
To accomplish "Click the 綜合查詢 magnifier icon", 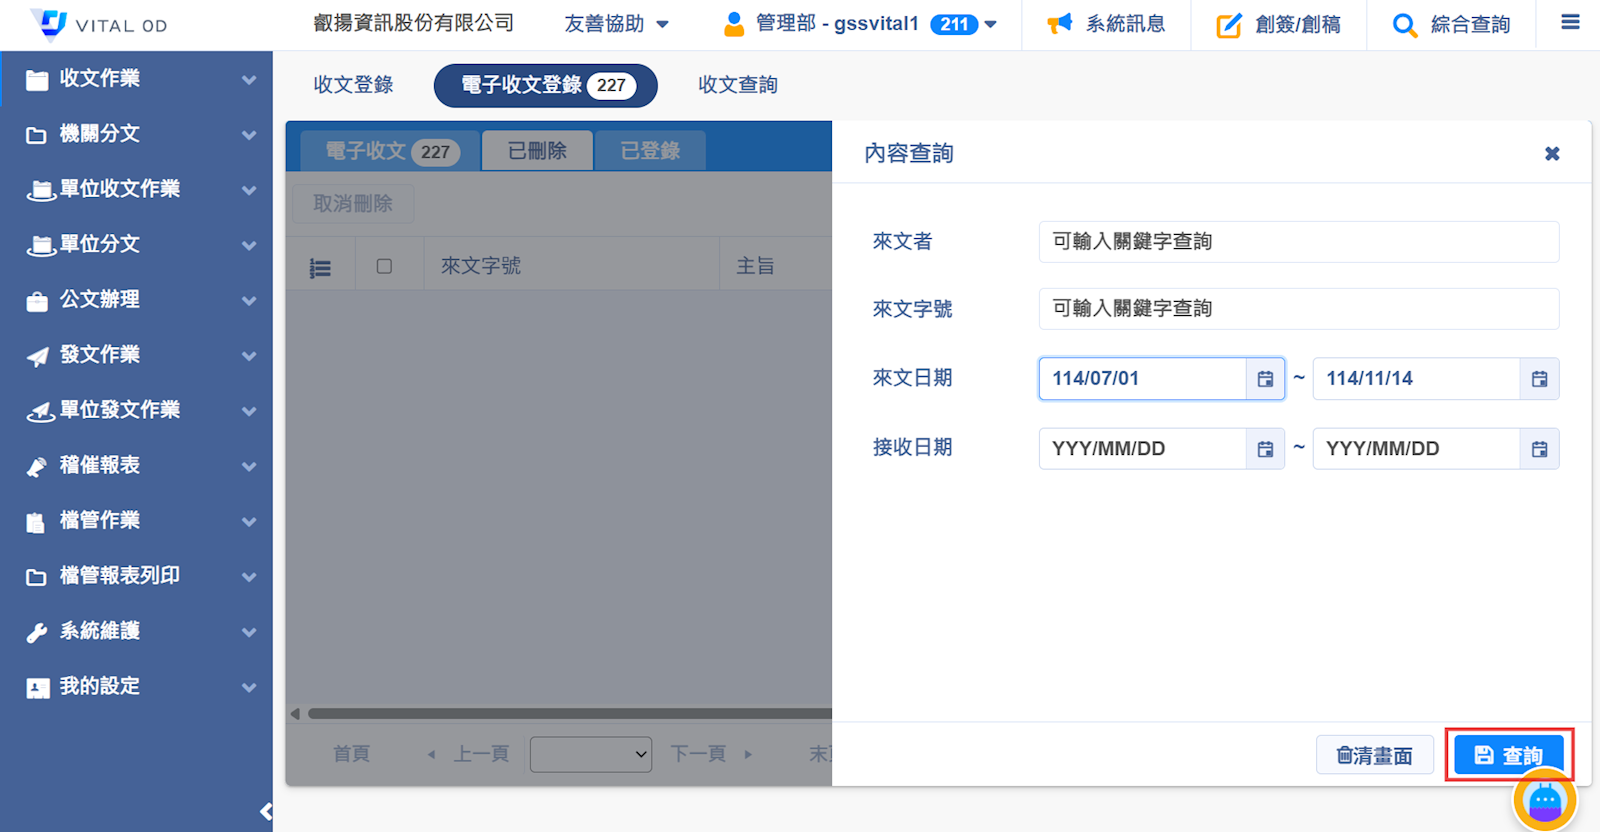I will click(1404, 25).
